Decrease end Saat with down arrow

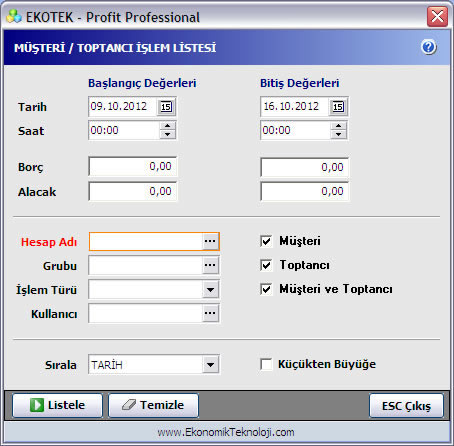(x=339, y=134)
